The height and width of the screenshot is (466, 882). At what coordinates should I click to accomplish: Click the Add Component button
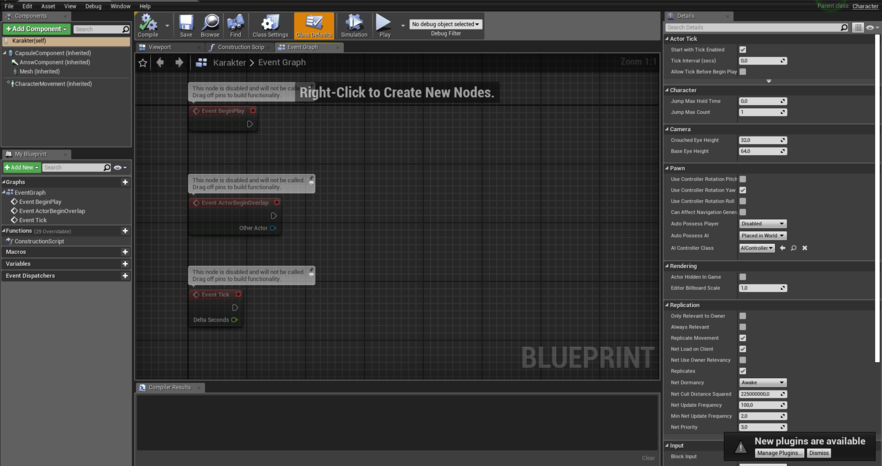point(37,29)
